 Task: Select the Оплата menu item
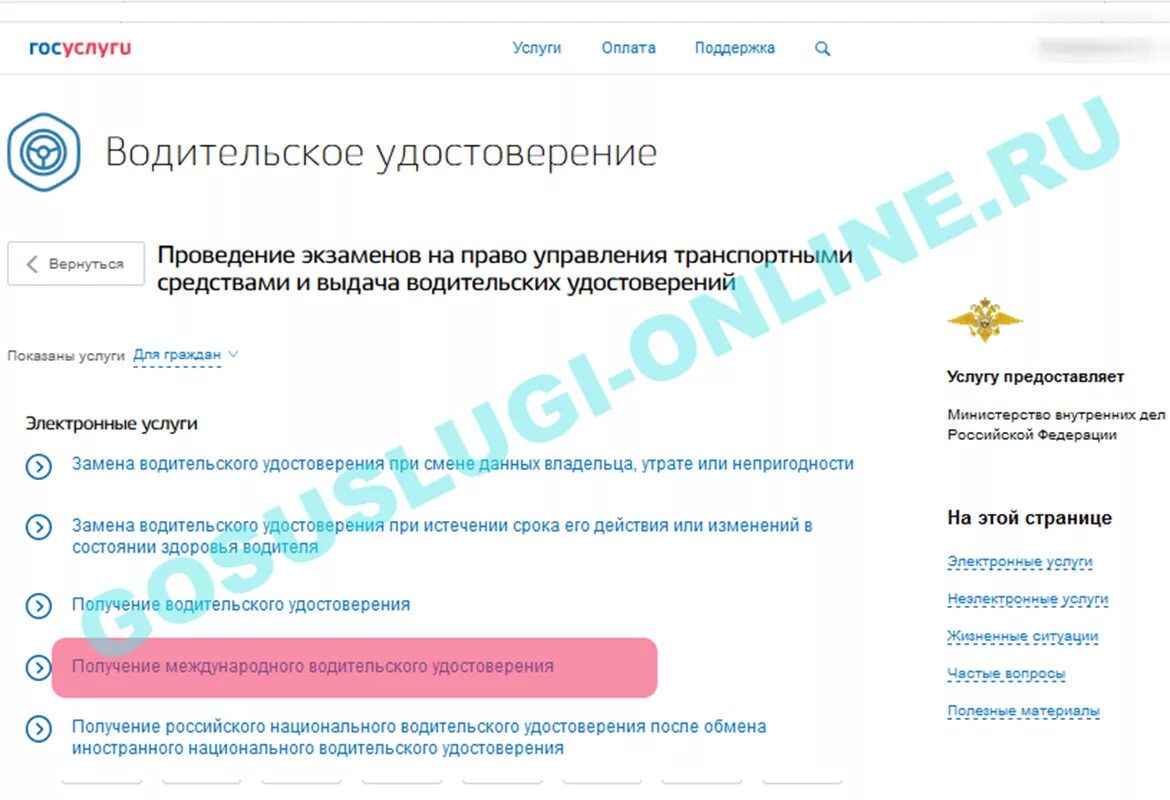tap(628, 47)
